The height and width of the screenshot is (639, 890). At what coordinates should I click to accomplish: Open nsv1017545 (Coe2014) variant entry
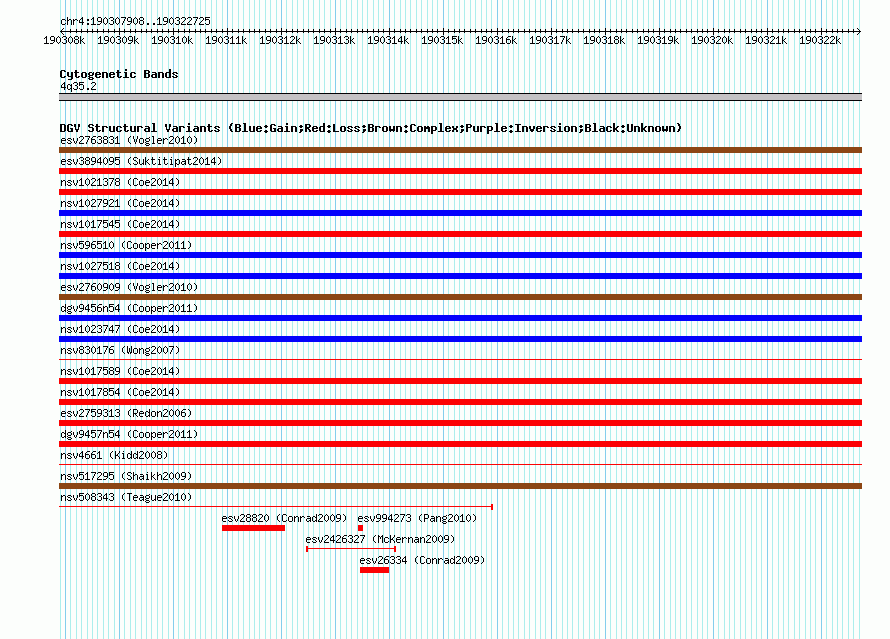point(120,224)
